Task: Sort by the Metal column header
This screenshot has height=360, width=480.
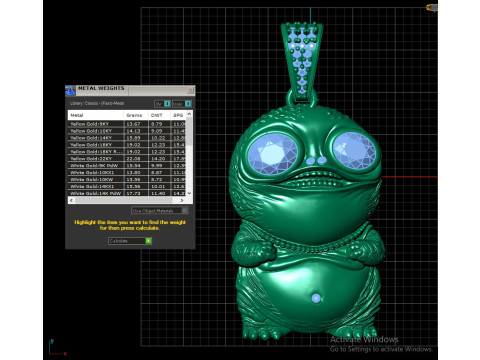Action: tap(96, 115)
